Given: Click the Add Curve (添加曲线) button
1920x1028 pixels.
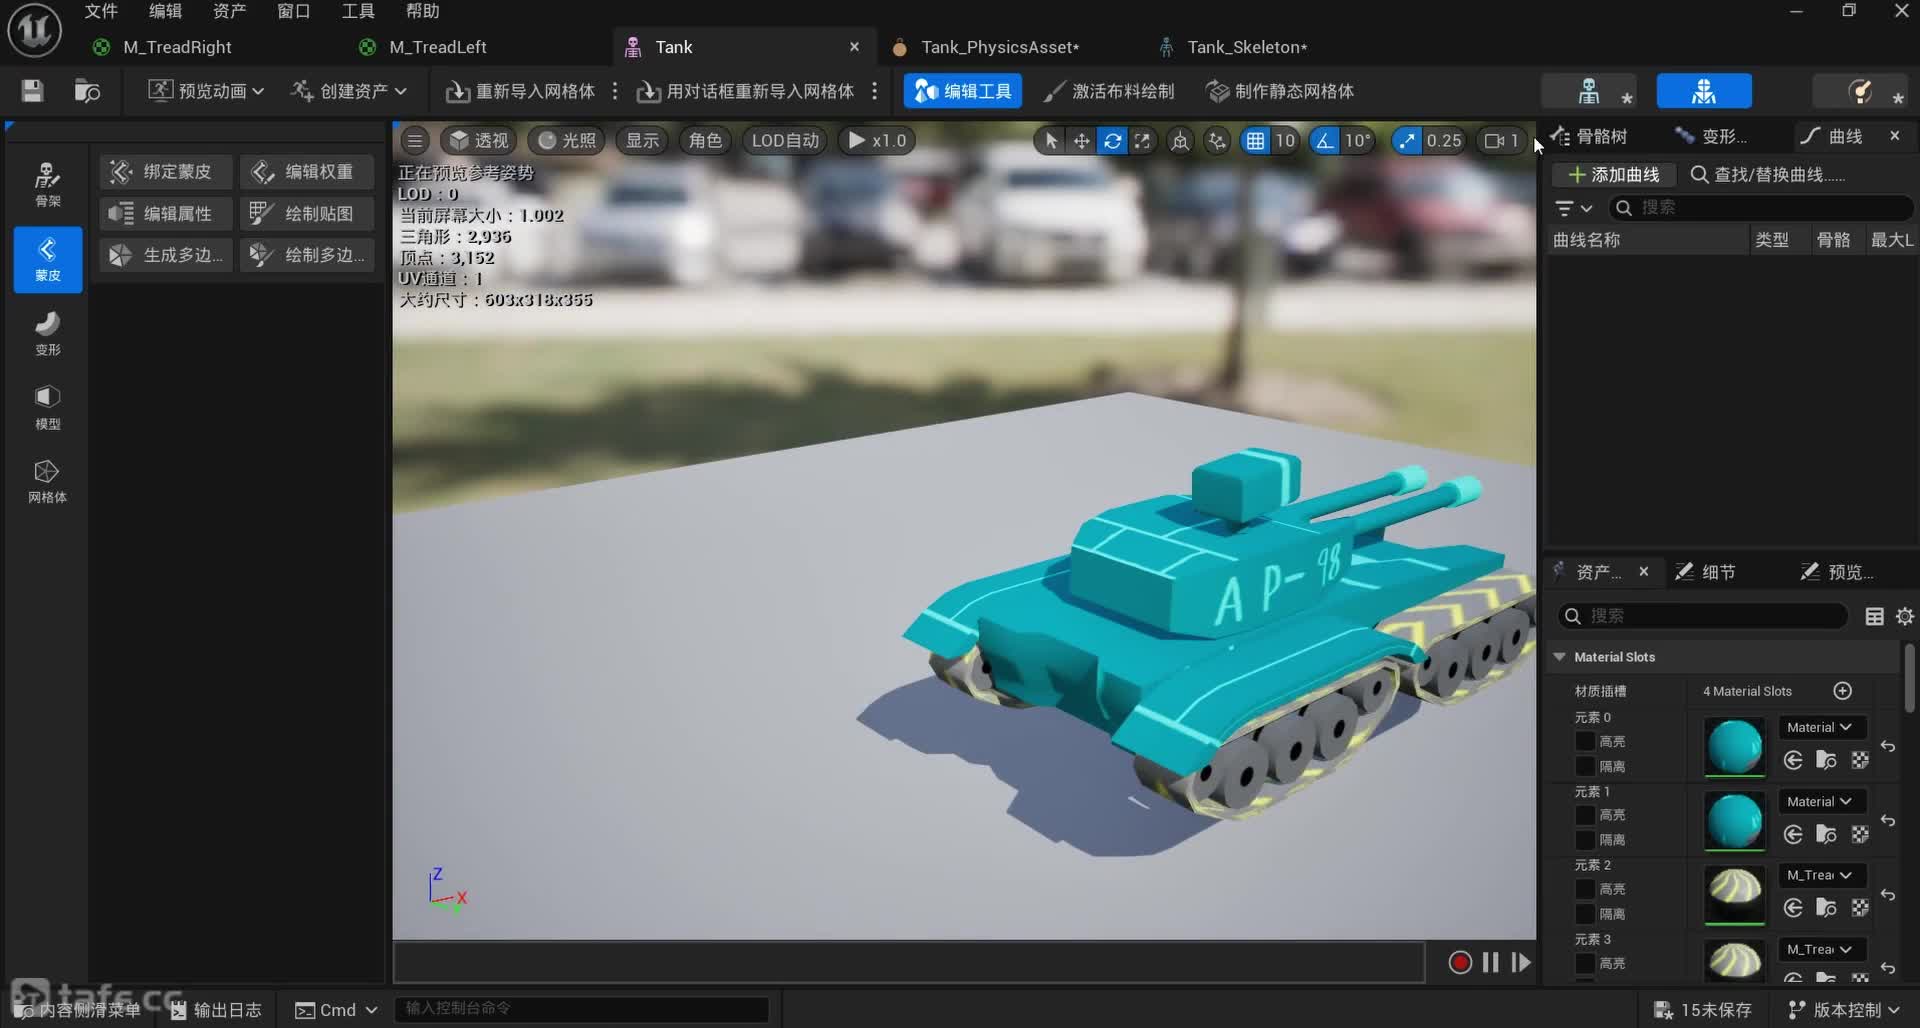Looking at the screenshot, I should (1614, 175).
